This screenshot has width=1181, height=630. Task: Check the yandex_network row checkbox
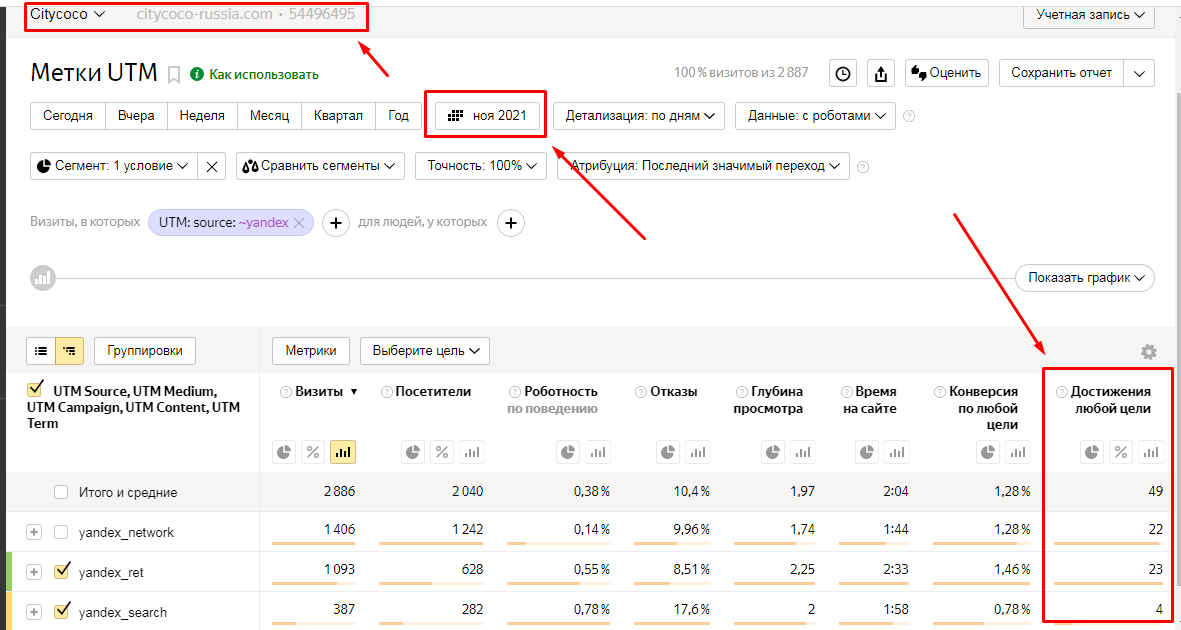pyautogui.click(x=62, y=532)
